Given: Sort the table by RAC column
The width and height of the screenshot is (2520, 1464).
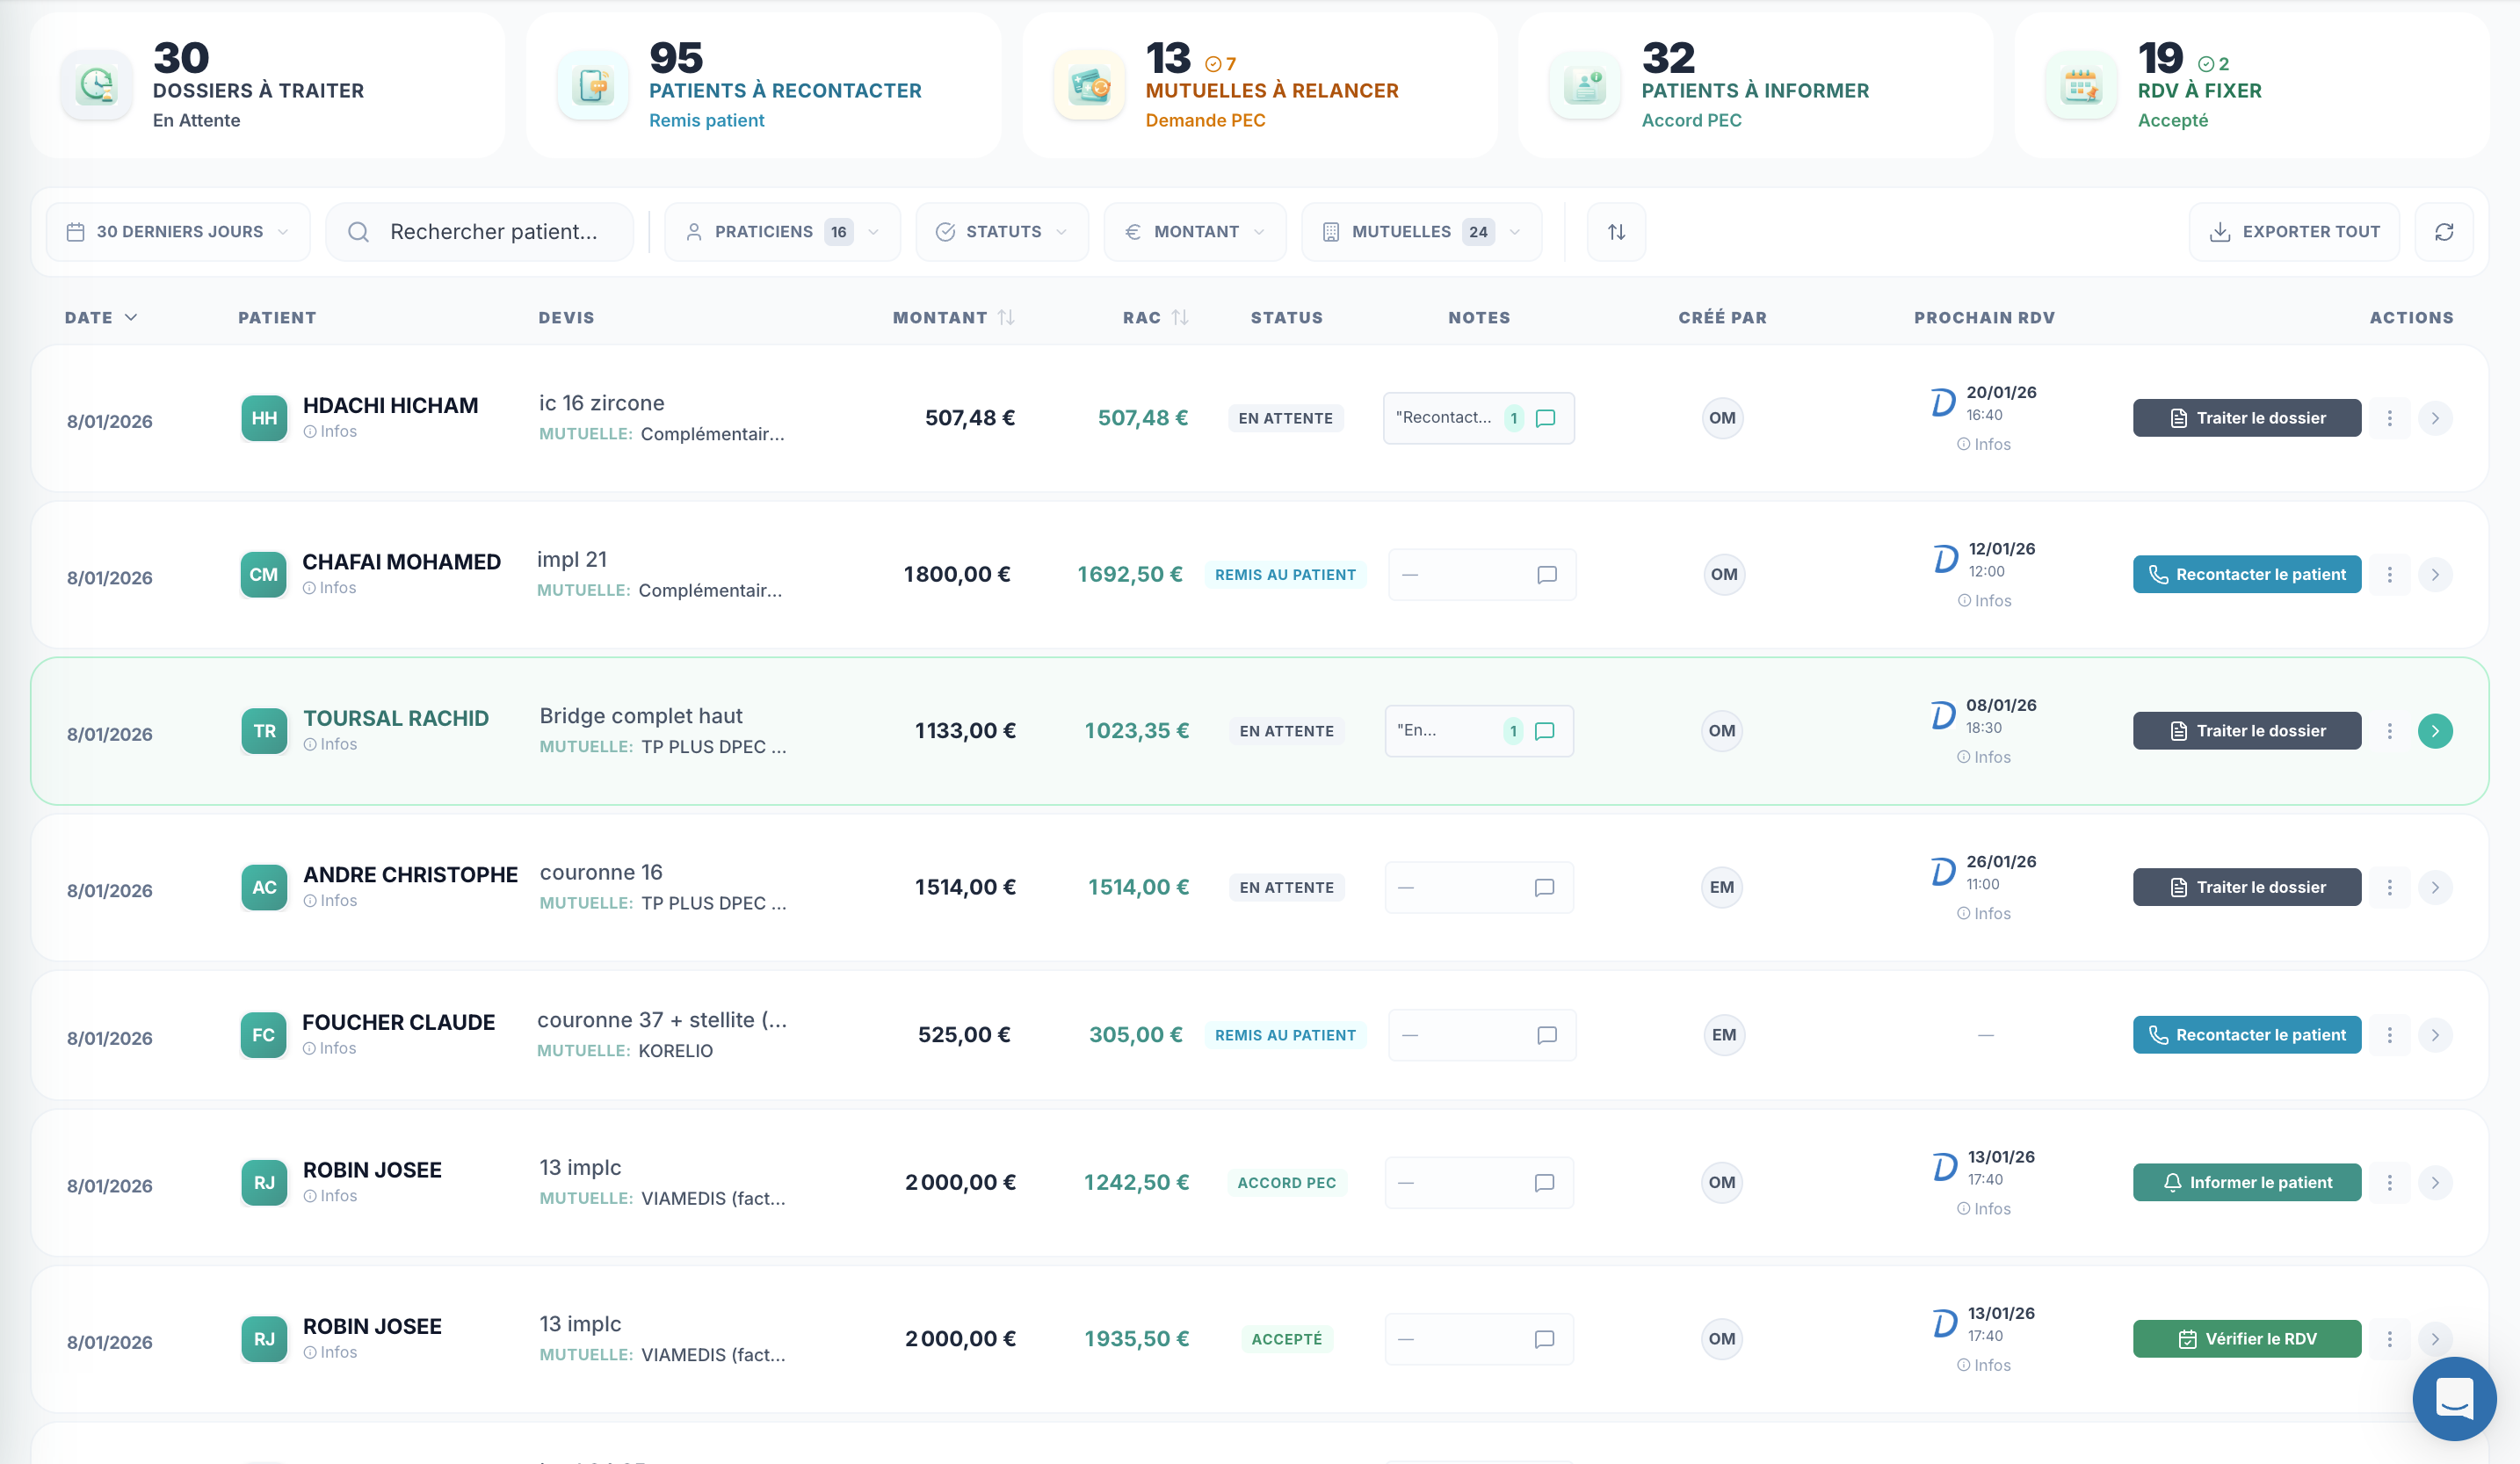Looking at the screenshot, I should point(1155,318).
